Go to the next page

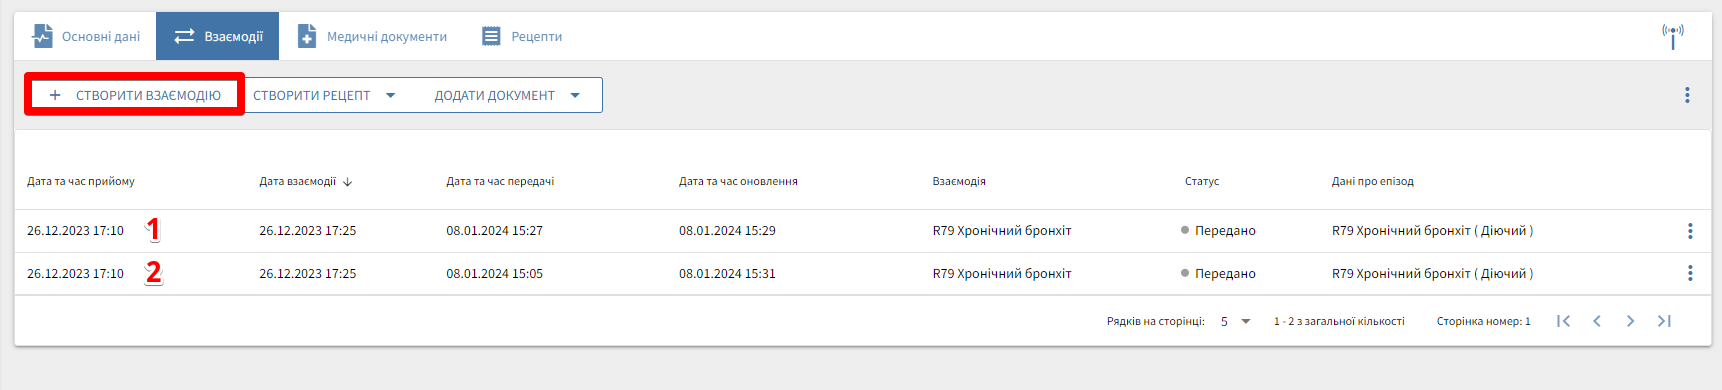(x=1630, y=321)
